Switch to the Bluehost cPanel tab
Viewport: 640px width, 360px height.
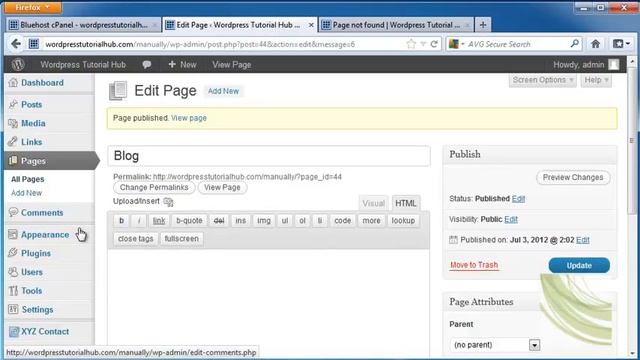83,25
